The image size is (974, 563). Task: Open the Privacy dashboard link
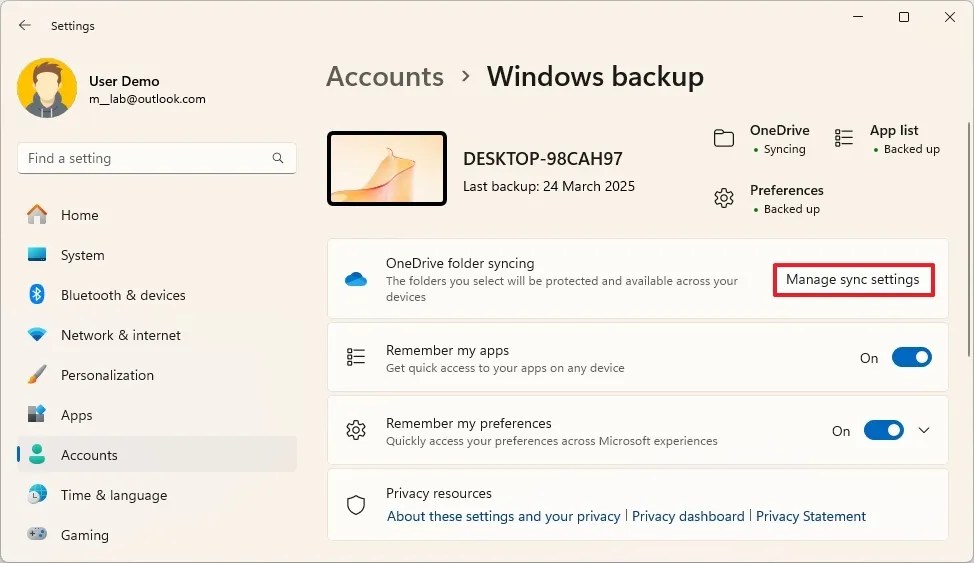pyautogui.click(x=688, y=516)
